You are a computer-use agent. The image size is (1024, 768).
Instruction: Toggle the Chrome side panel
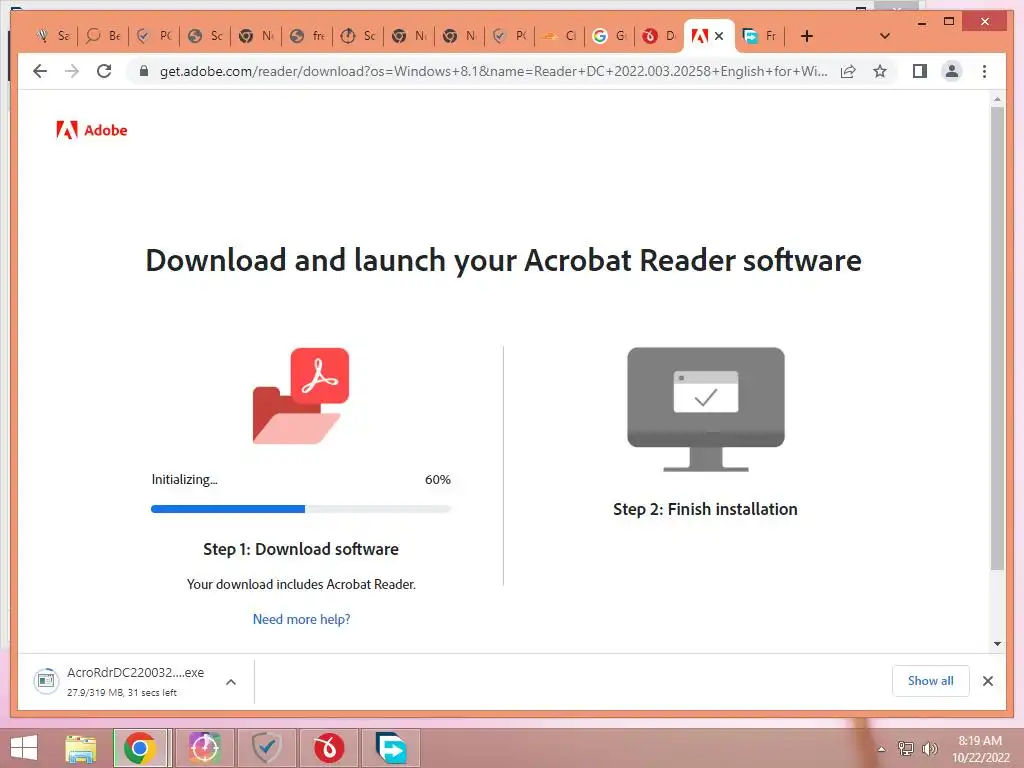point(920,71)
